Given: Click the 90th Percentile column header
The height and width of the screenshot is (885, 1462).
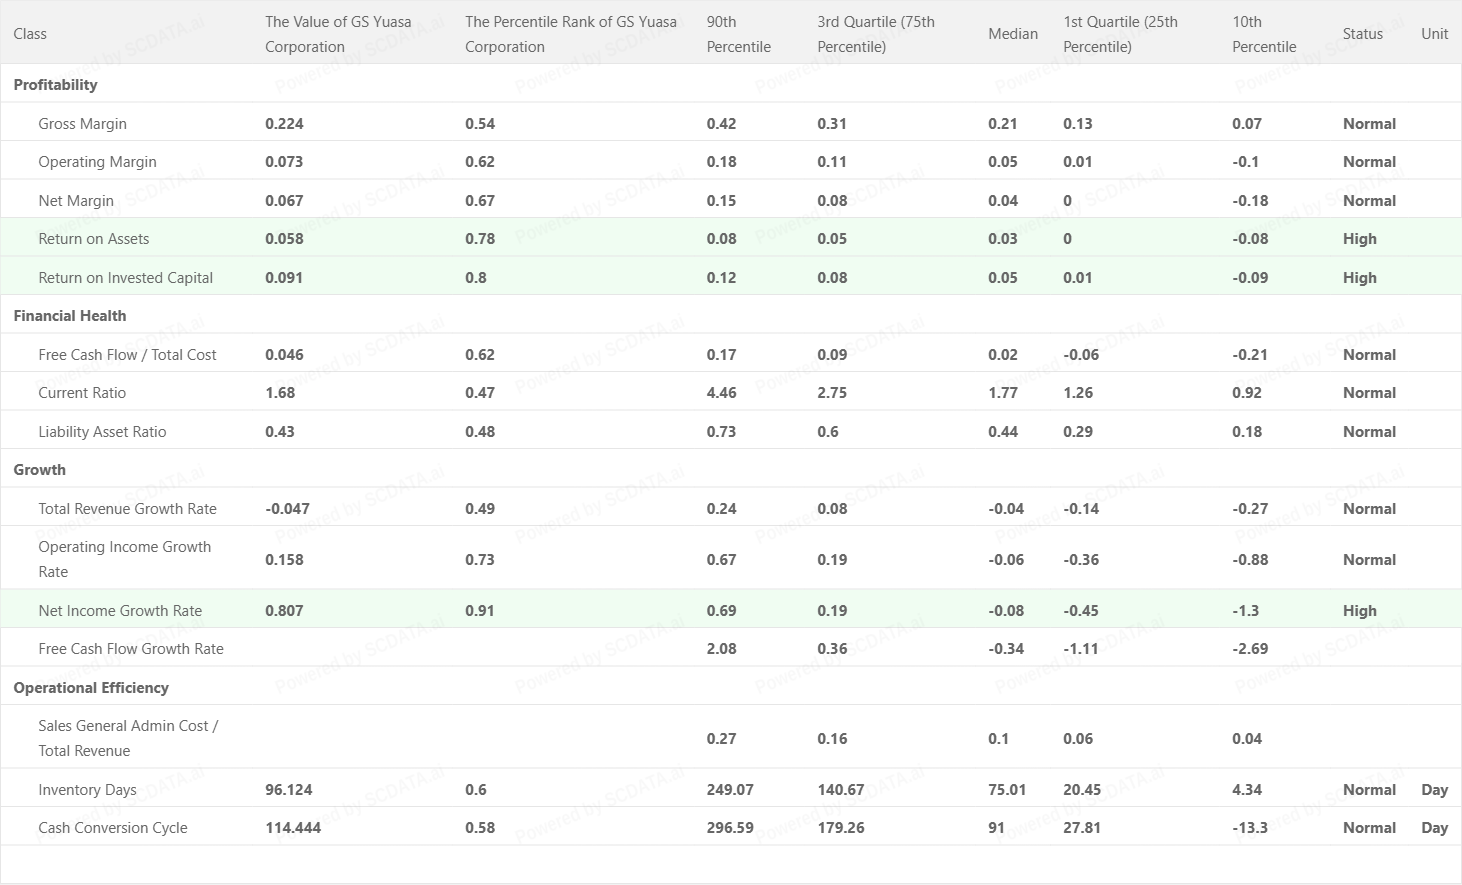Looking at the screenshot, I should coord(738,34).
